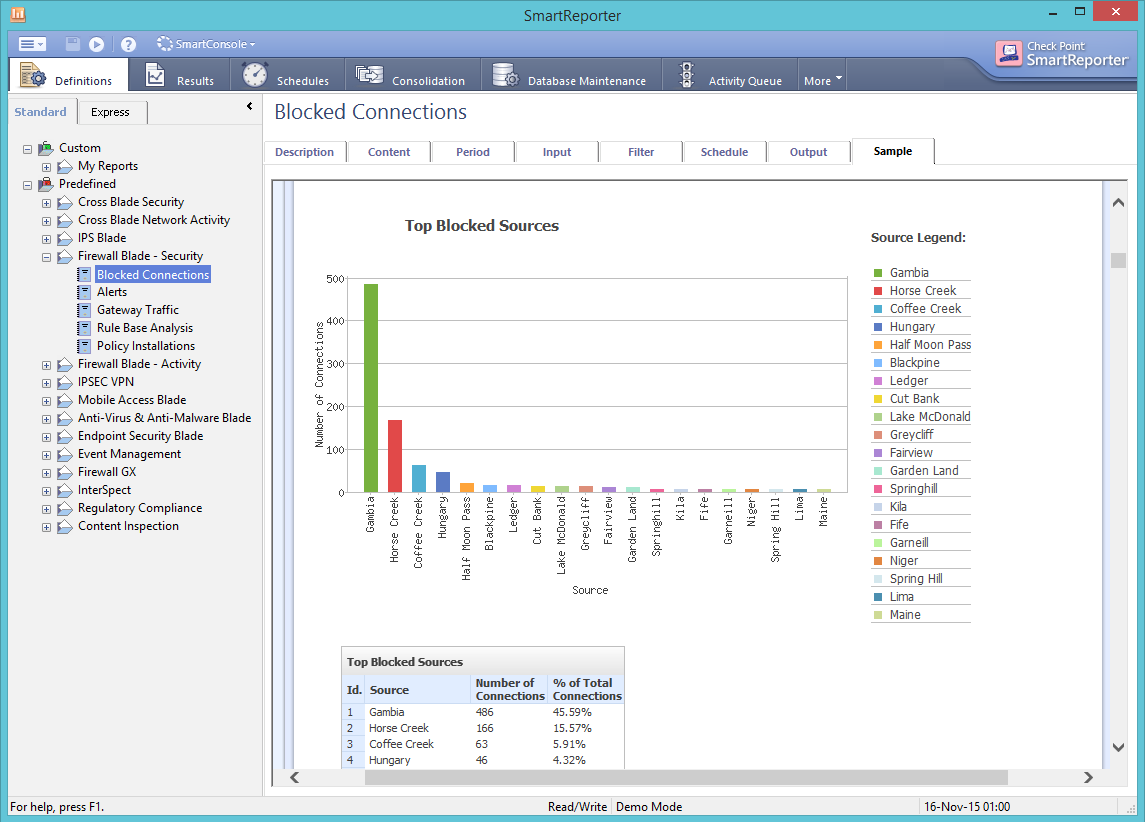This screenshot has height=822, width=1145.
Task: Open the Help question mark icon
Action: click(129, 45)
